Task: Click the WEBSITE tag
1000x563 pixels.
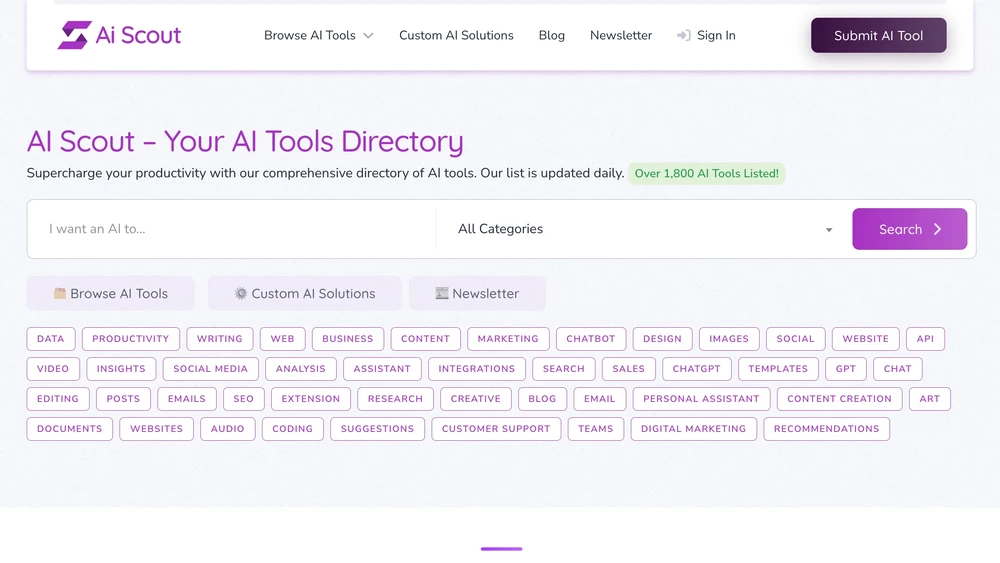Action: click(x=865, y=339)
